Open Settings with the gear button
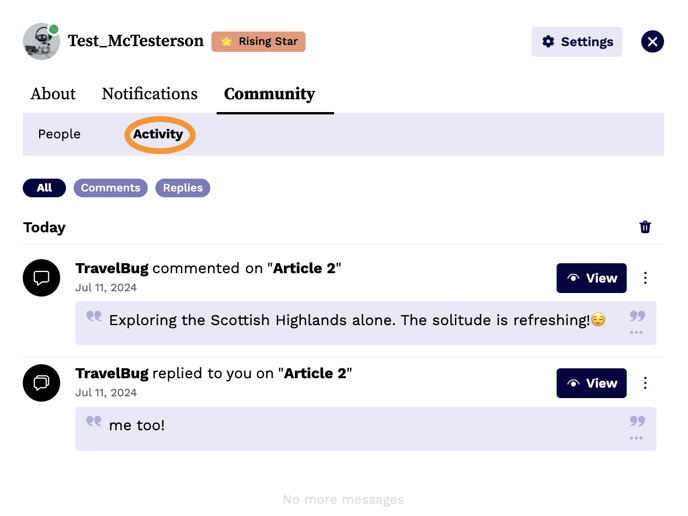Image resolution: width=688 pixels, height=516 pixels. point(577,42)
